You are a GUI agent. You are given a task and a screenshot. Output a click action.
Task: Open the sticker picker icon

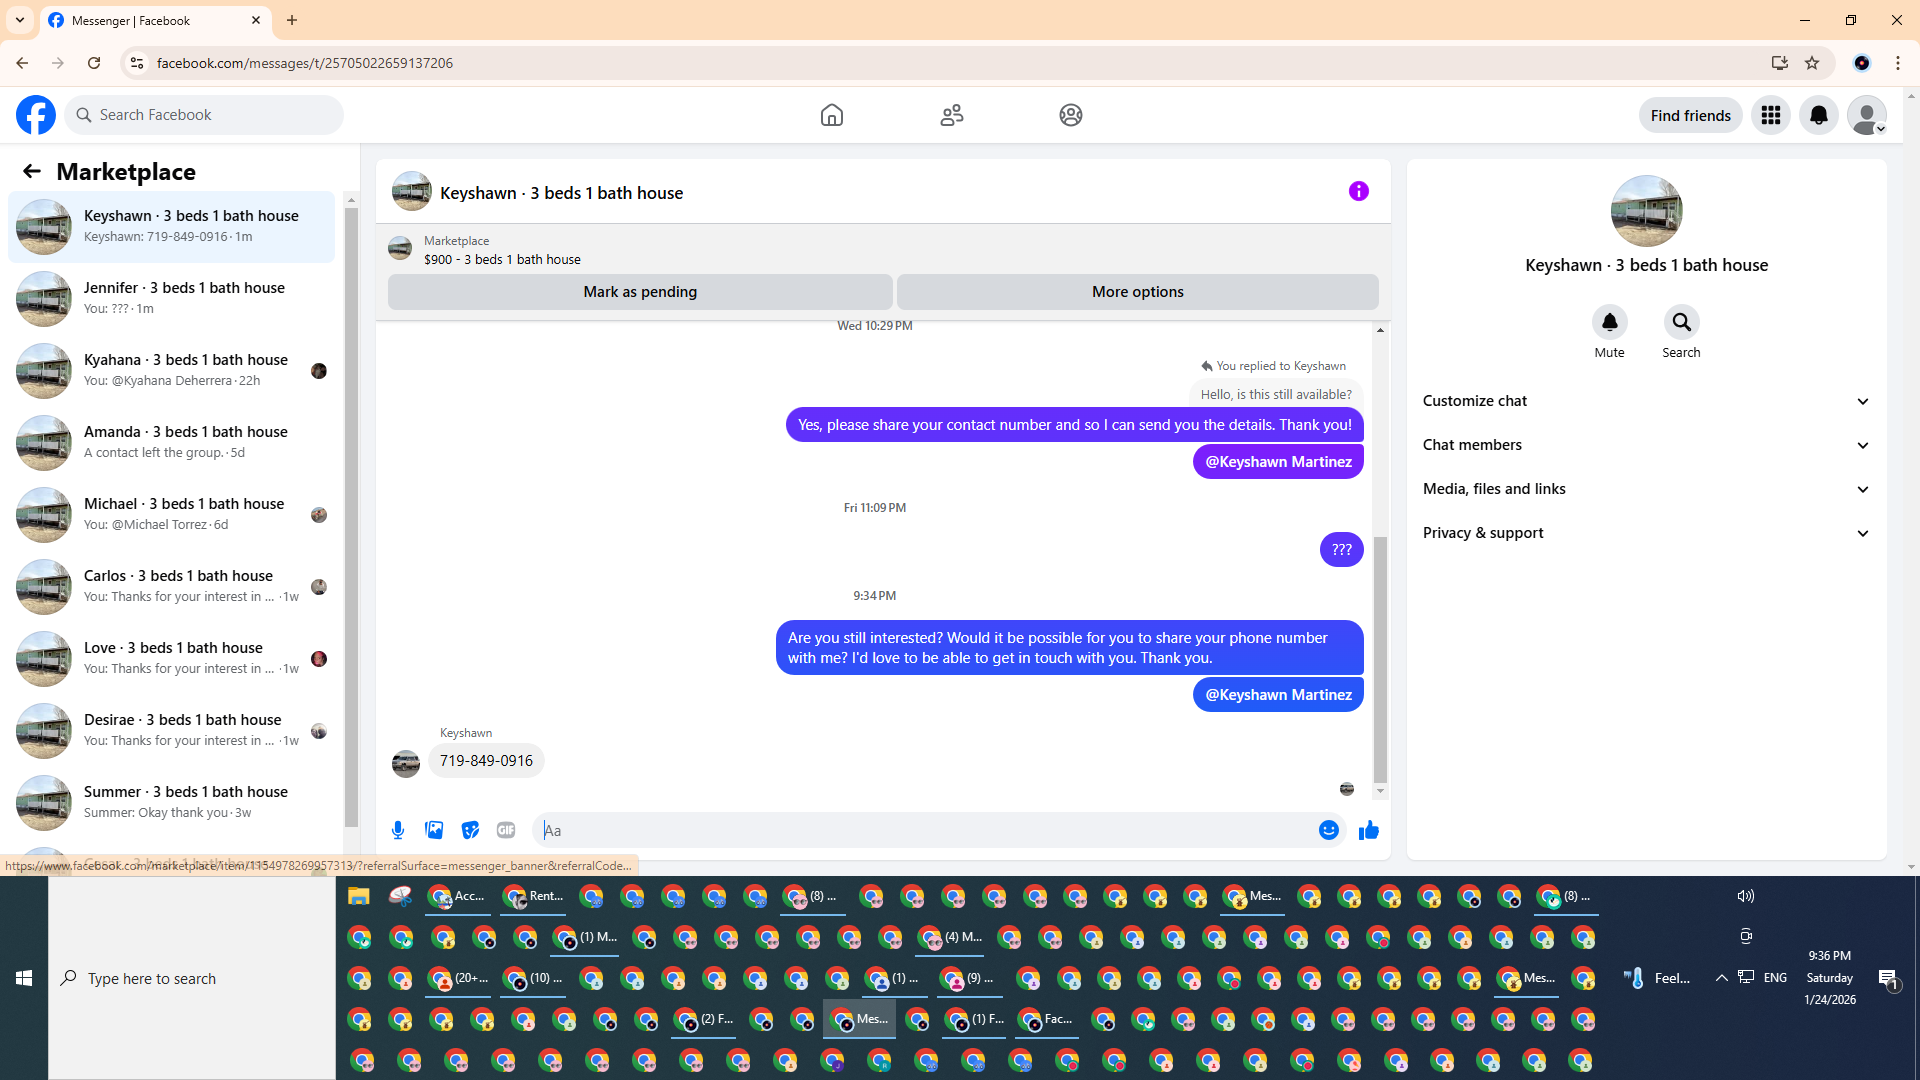point(470,830)
